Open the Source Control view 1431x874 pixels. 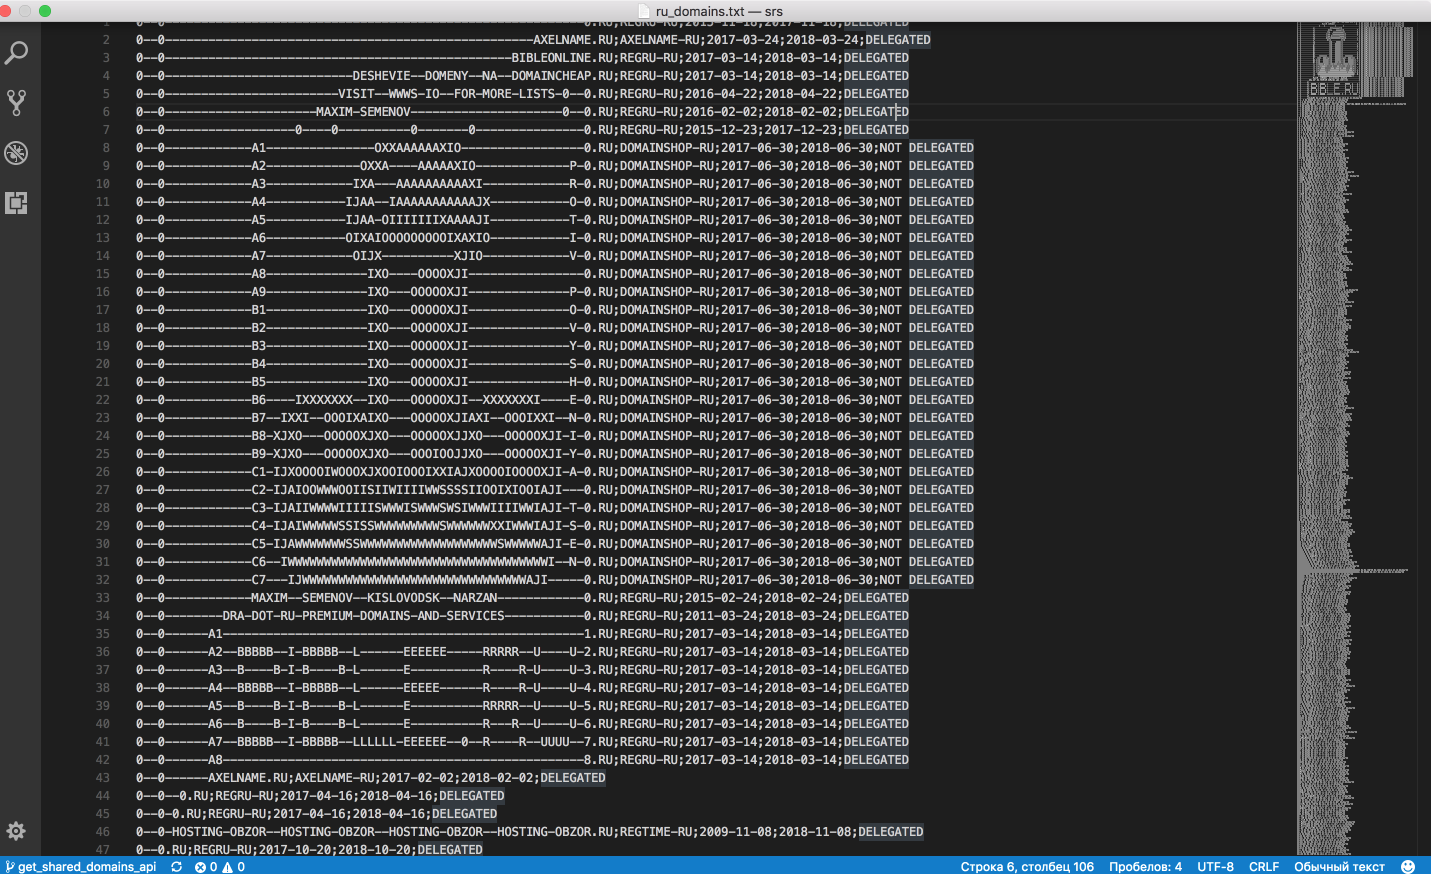coord(16,102)
